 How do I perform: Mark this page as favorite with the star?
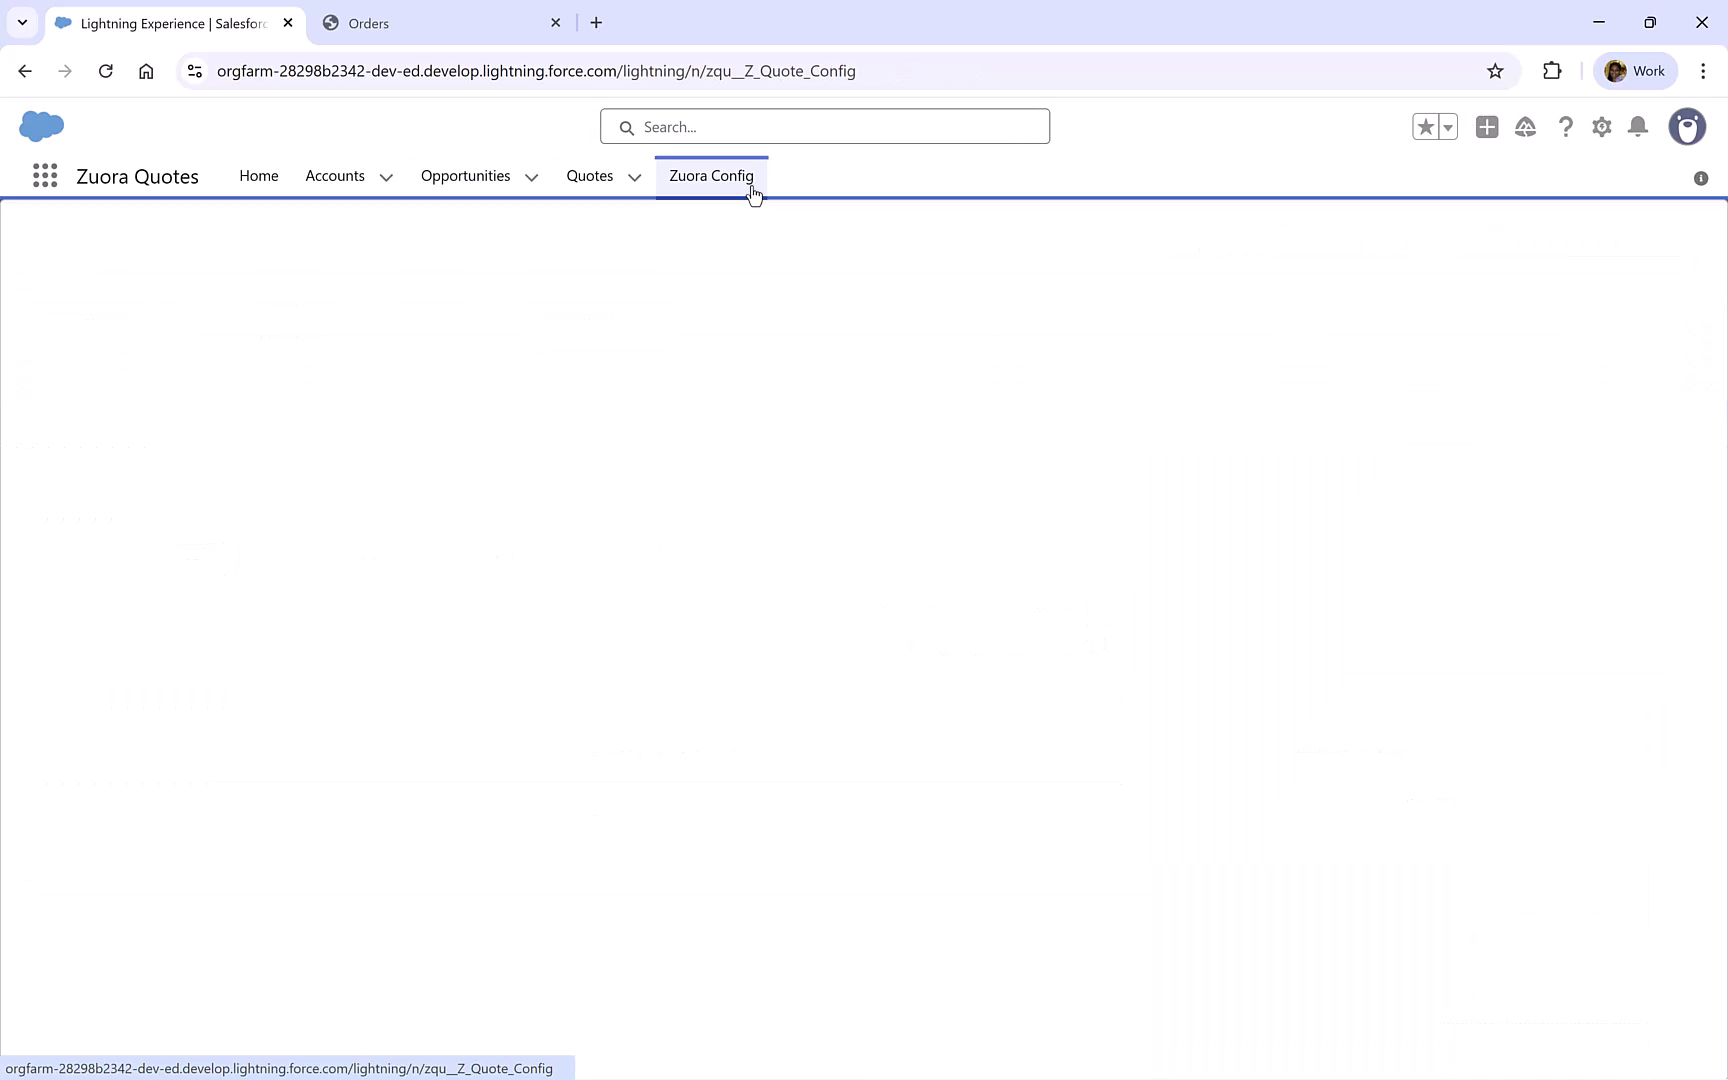pyautogui.click(x=1426, y=127)
